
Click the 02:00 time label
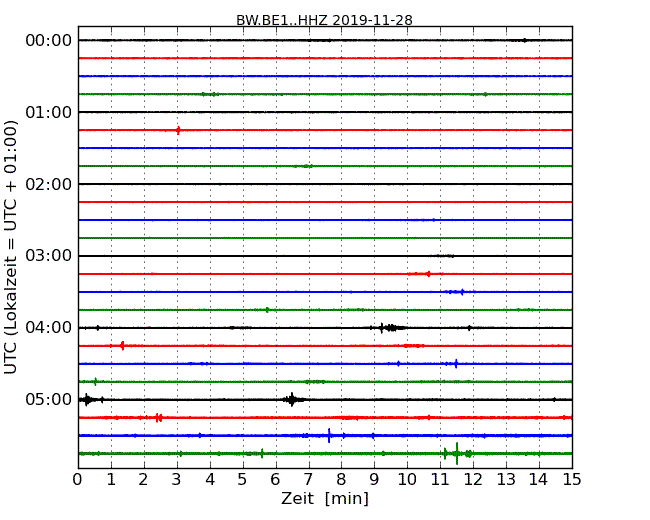click(49, 184)
